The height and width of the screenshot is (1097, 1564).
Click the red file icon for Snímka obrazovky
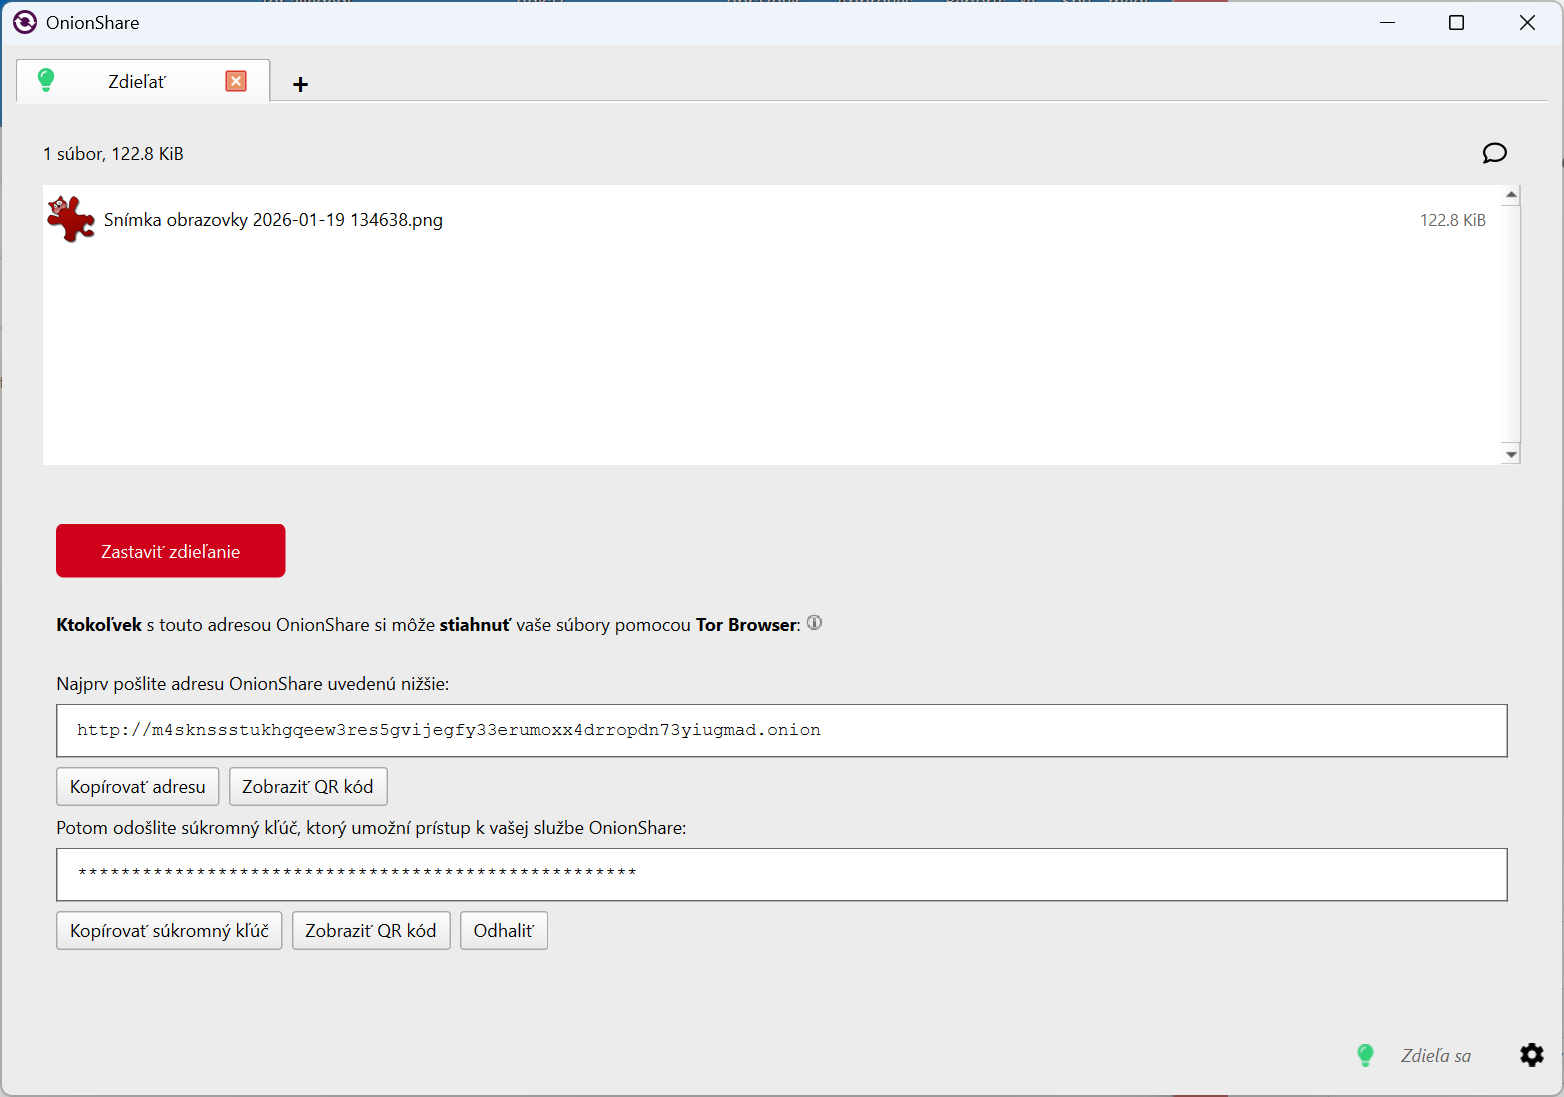[x=71, y=219]
